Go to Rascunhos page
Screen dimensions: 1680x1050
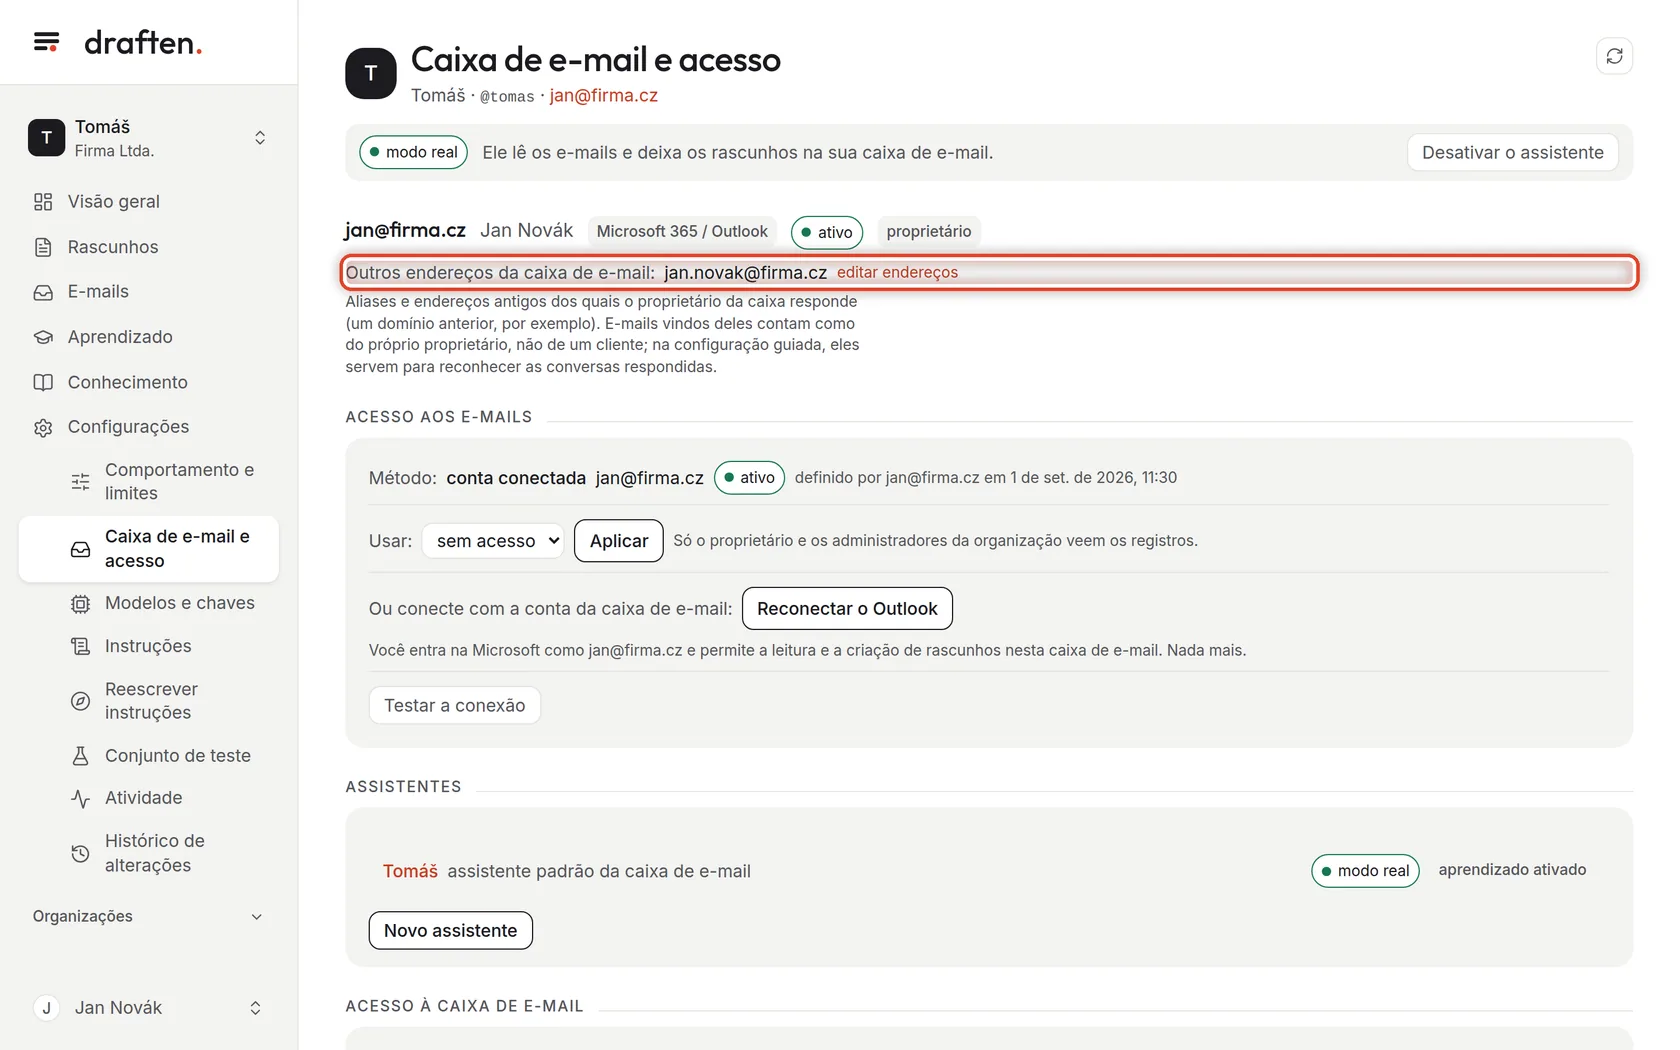113,247
